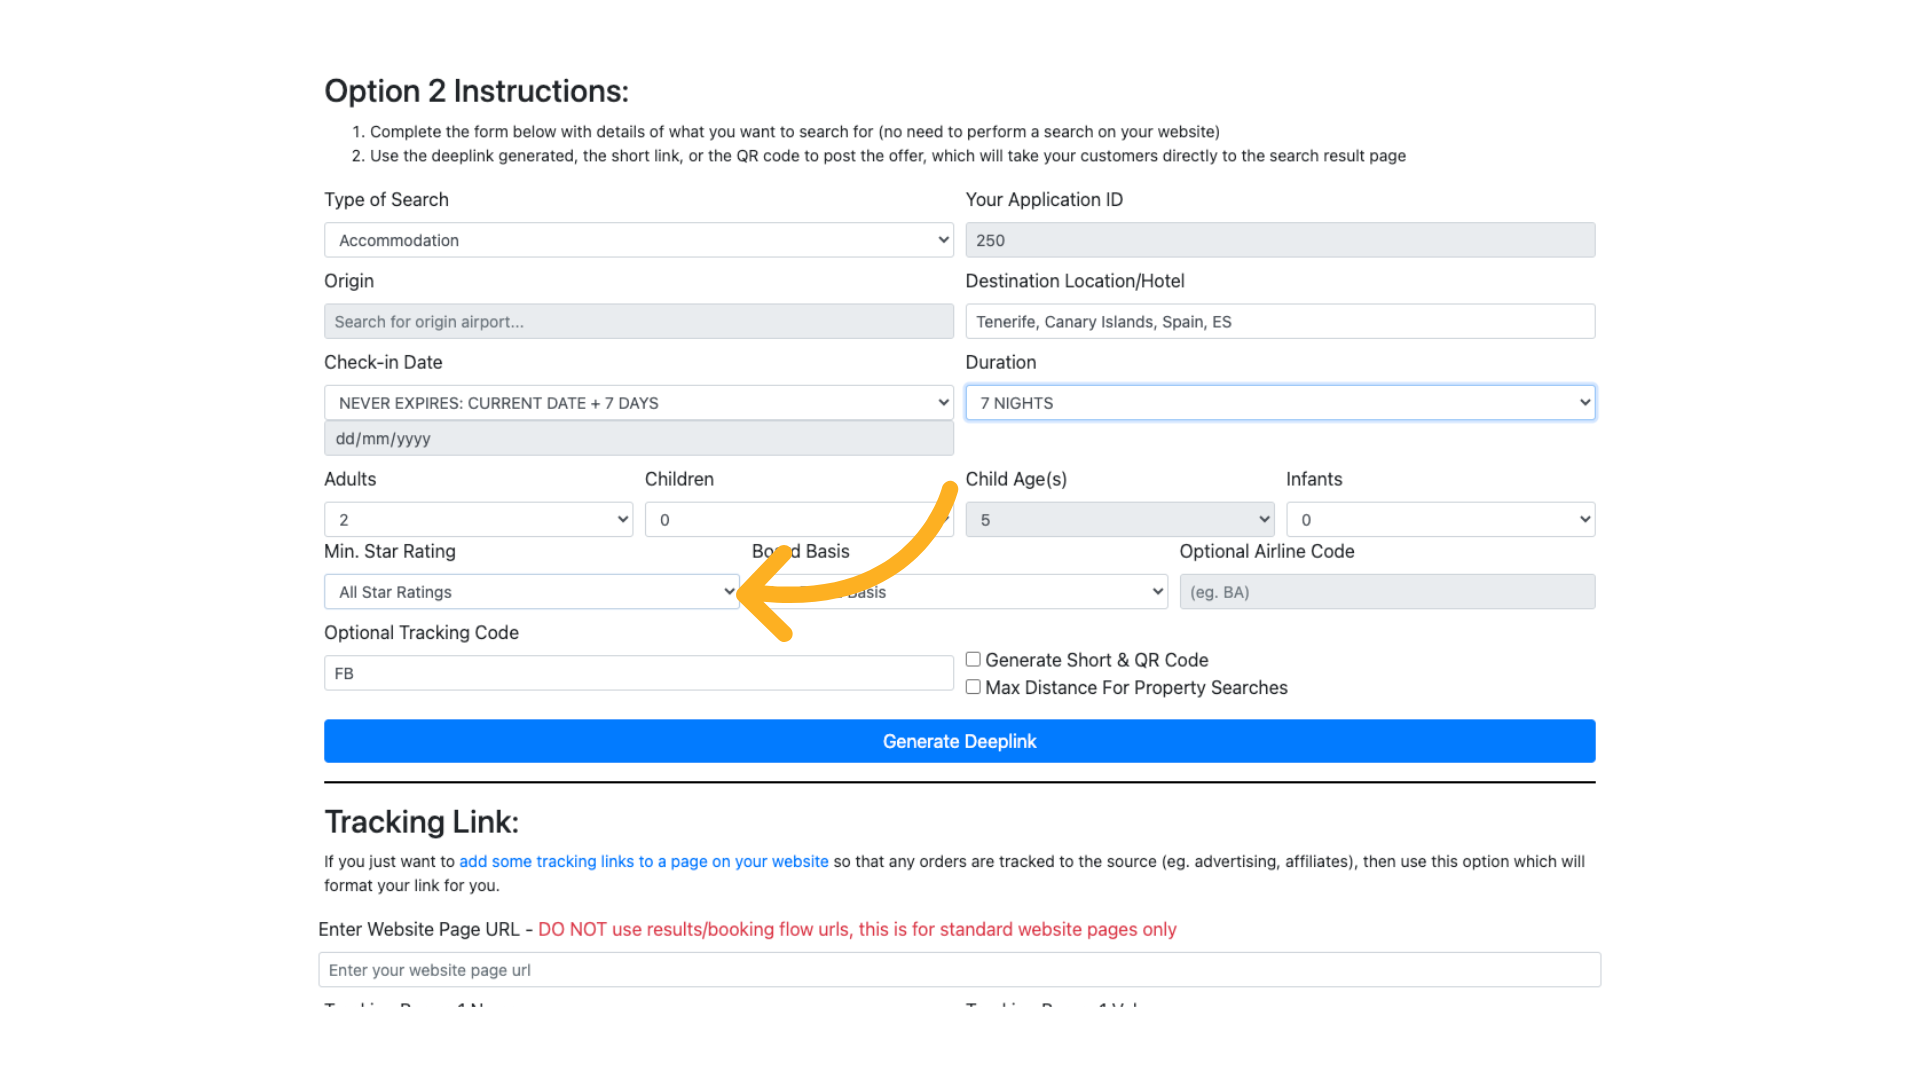Open the Type of Search dropdown
1920x1080 pixels.
pos(638,240)
